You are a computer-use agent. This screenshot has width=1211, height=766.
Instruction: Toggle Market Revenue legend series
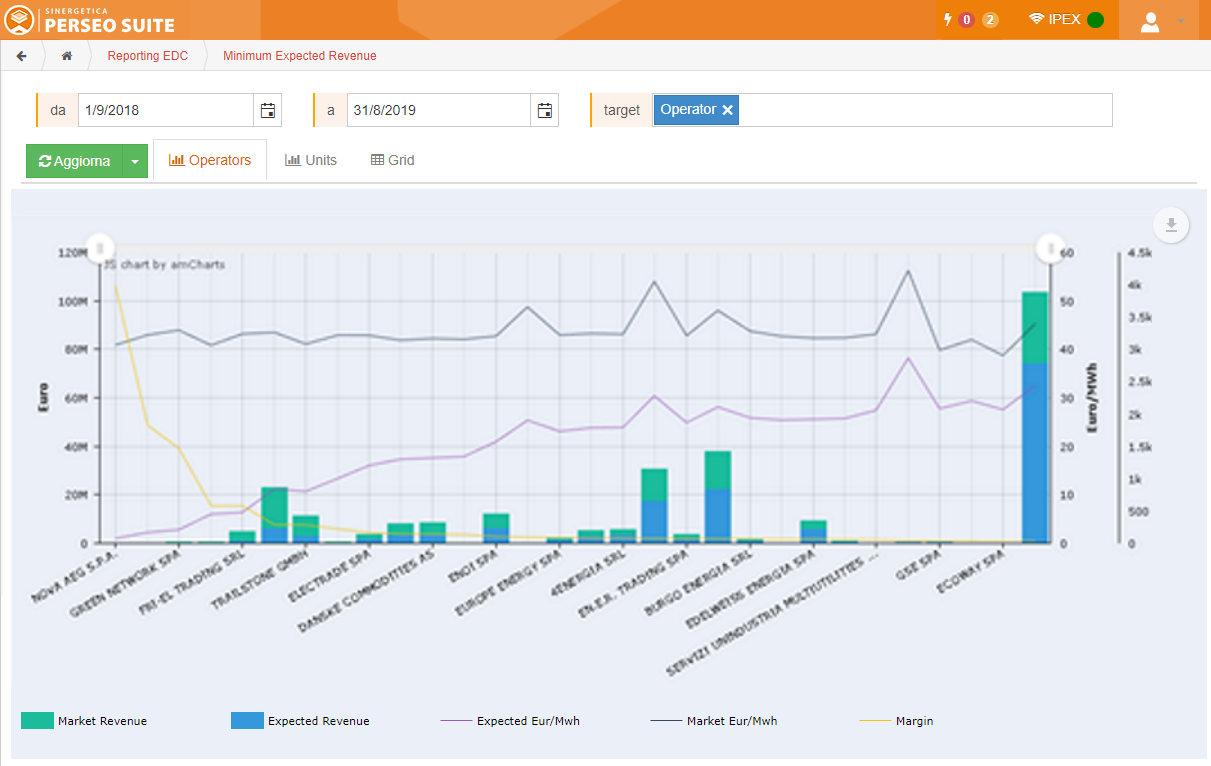click(84, 720)
